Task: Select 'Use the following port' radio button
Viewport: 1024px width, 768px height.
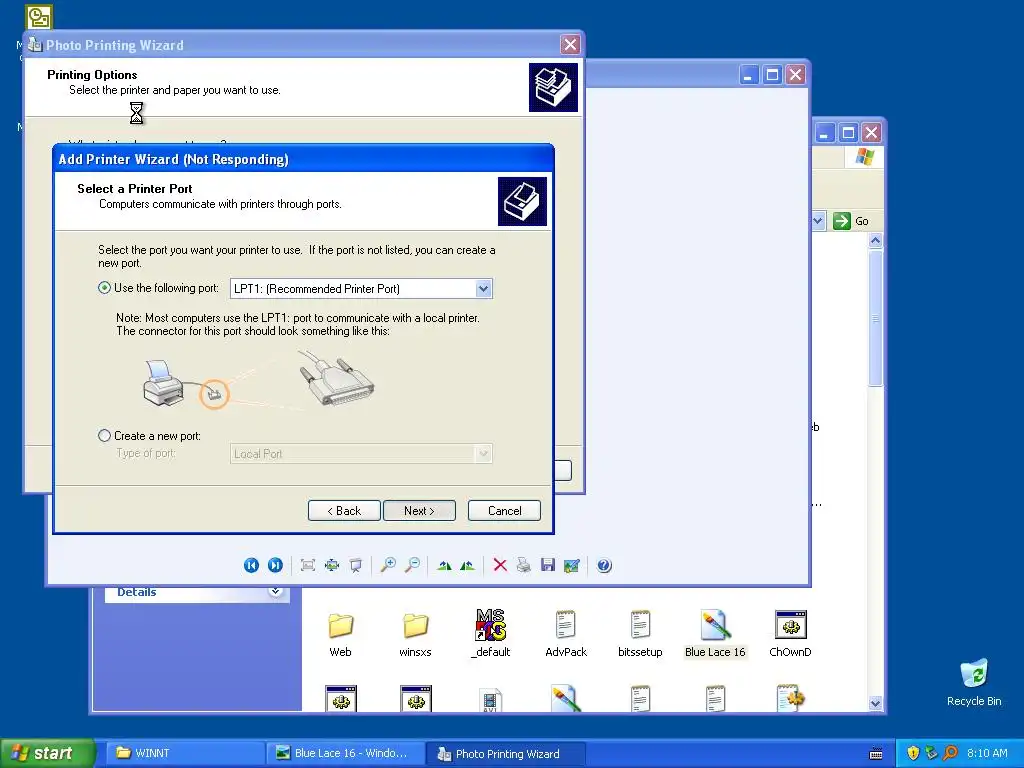Action: click(x=104, y=288)
